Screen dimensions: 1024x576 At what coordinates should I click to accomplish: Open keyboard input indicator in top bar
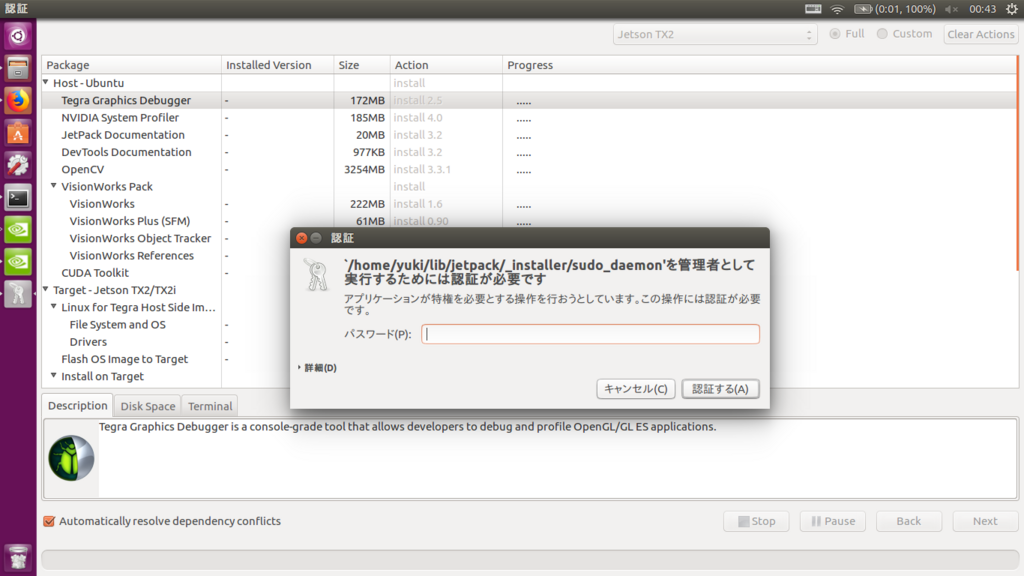click(813, 9)
